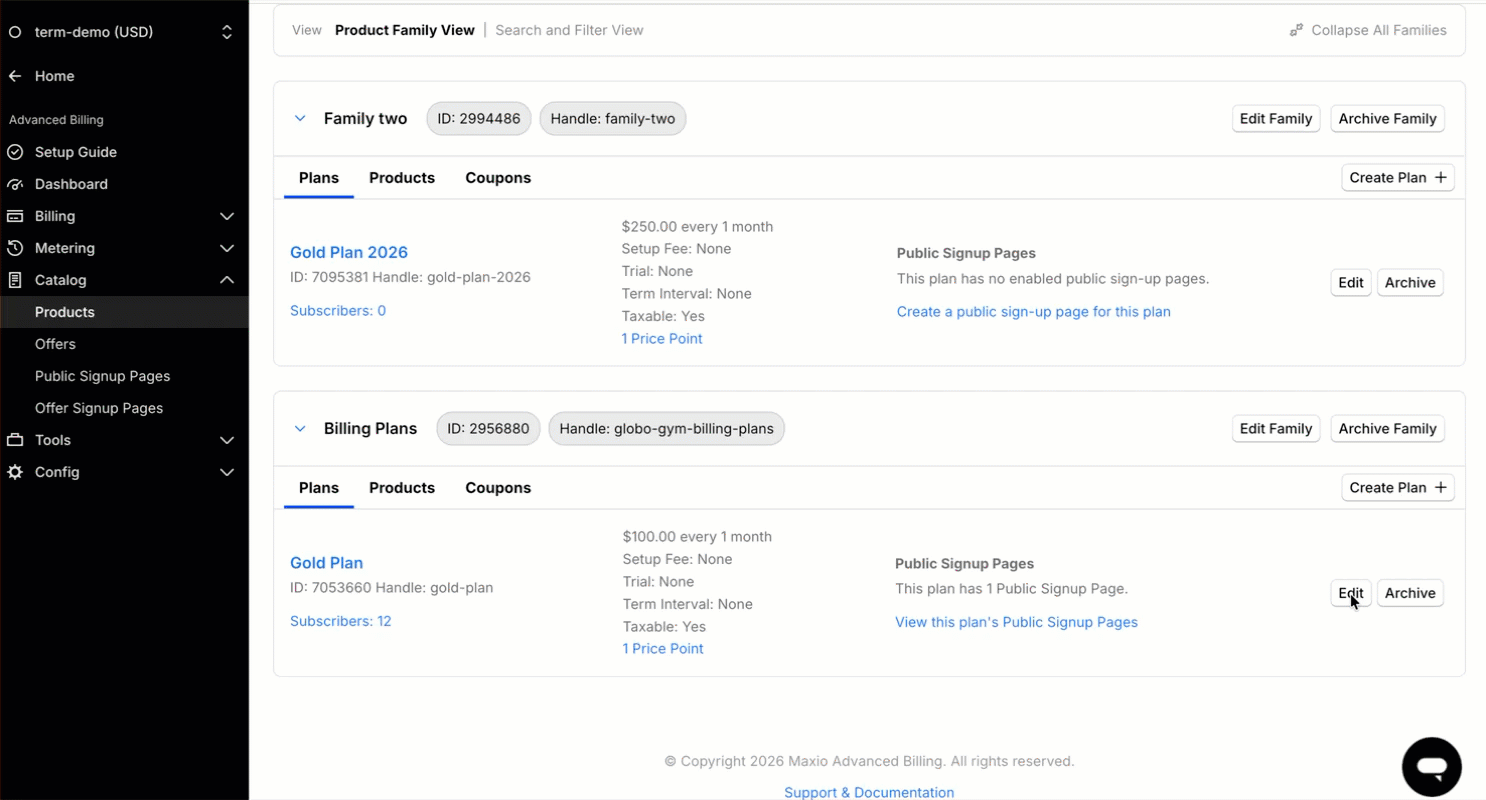Click Edit Family for Billing Plans
This screenshot has width=1486, height=800.
1276,428
